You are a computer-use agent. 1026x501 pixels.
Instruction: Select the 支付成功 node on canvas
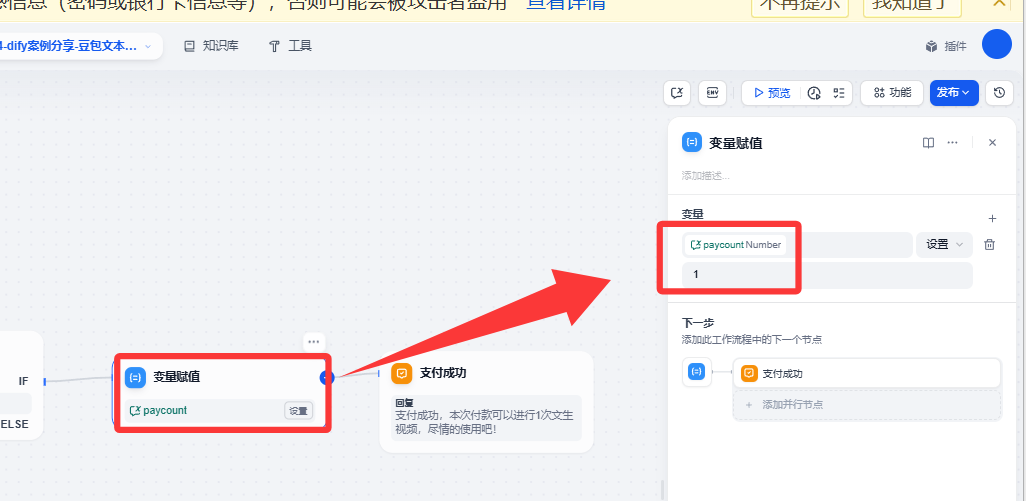486,402
